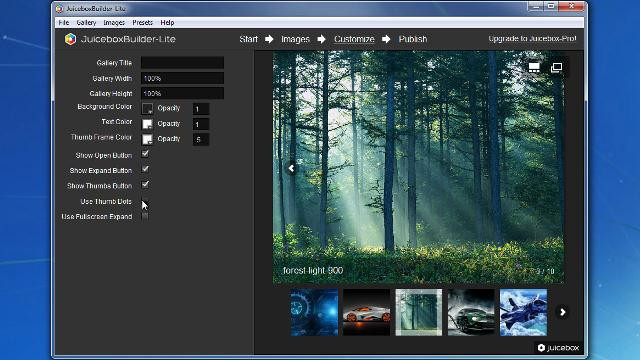Click the arrow after Customize step

(386, 39)
